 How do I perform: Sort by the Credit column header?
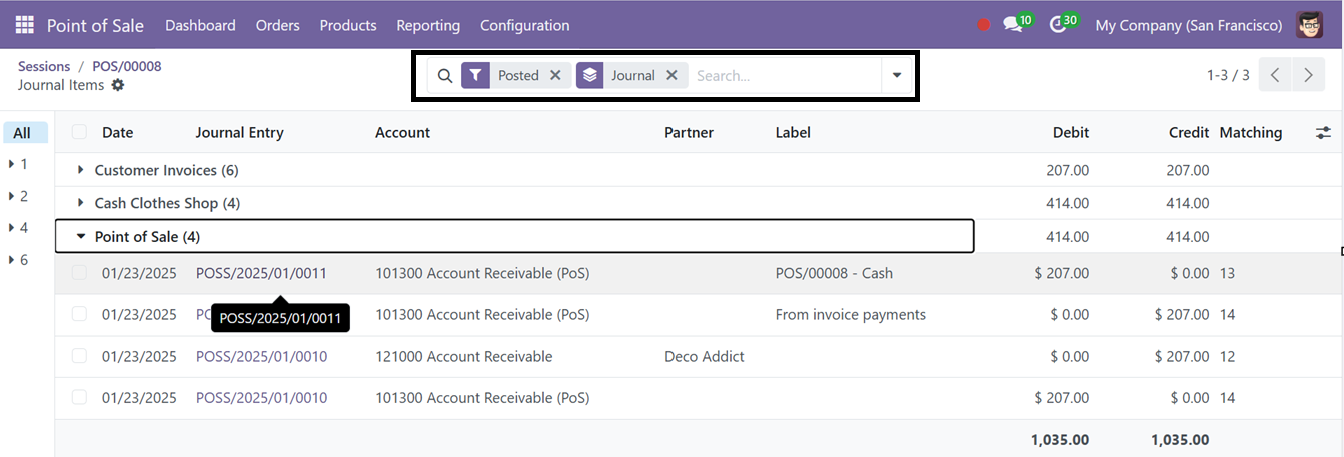[x=1189, y=132]
